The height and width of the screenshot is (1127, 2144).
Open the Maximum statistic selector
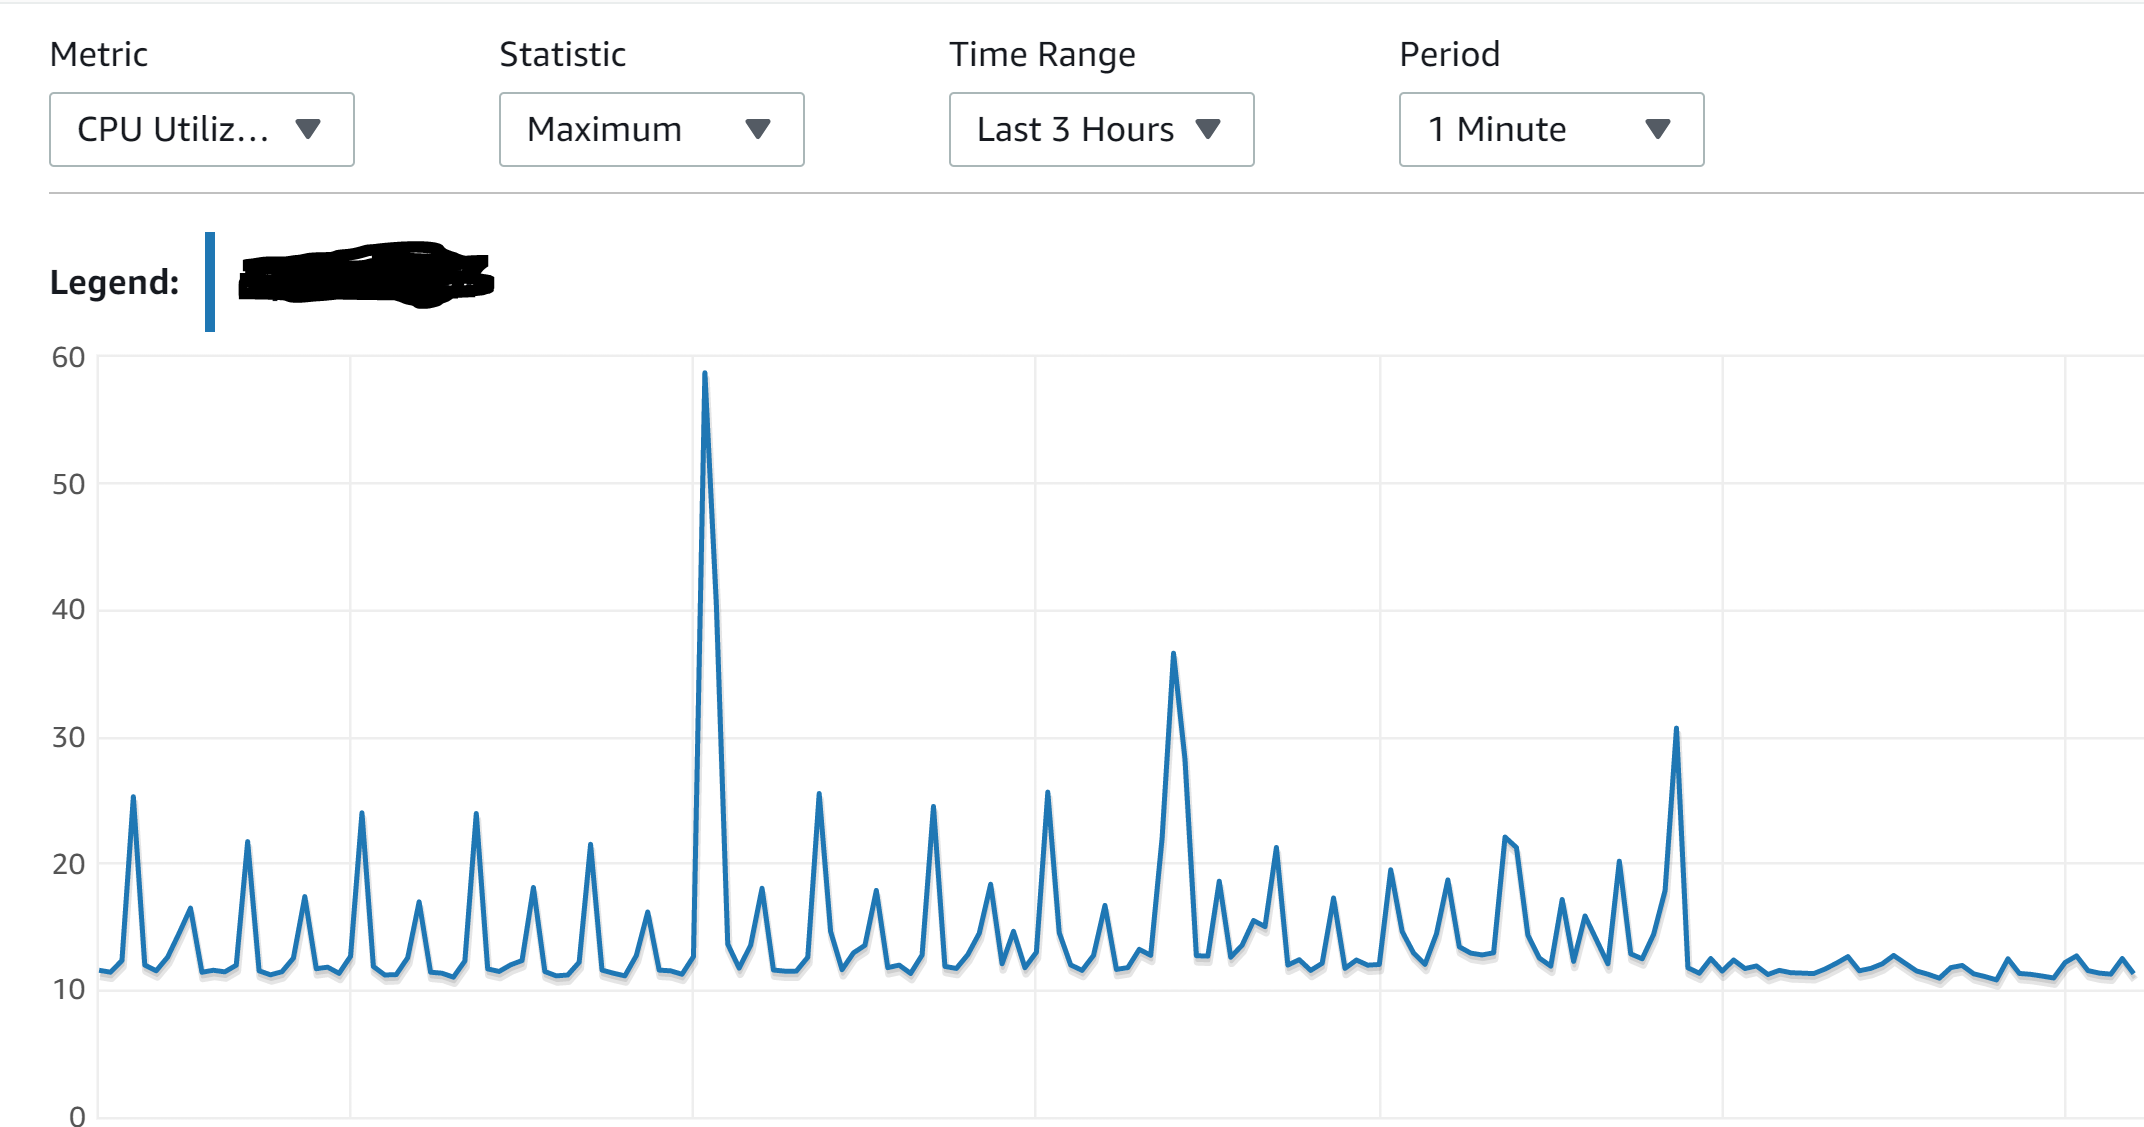[650, 128]
